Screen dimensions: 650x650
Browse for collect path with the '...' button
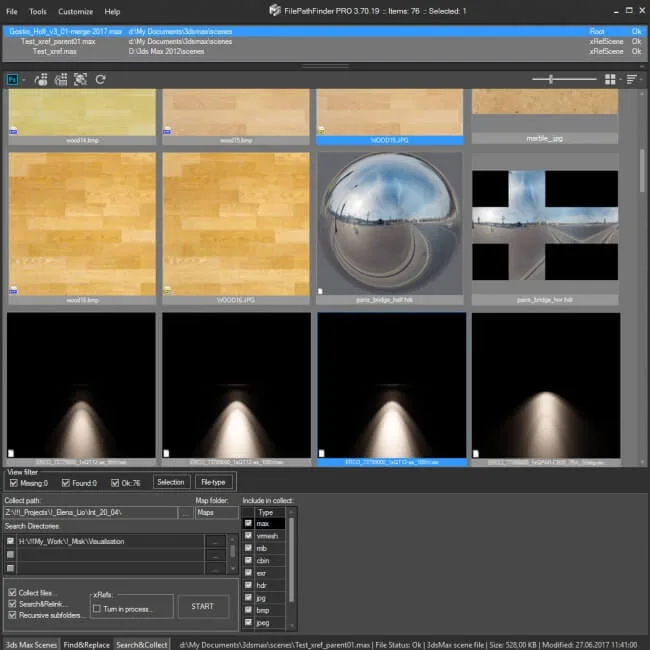pos(186,513)
